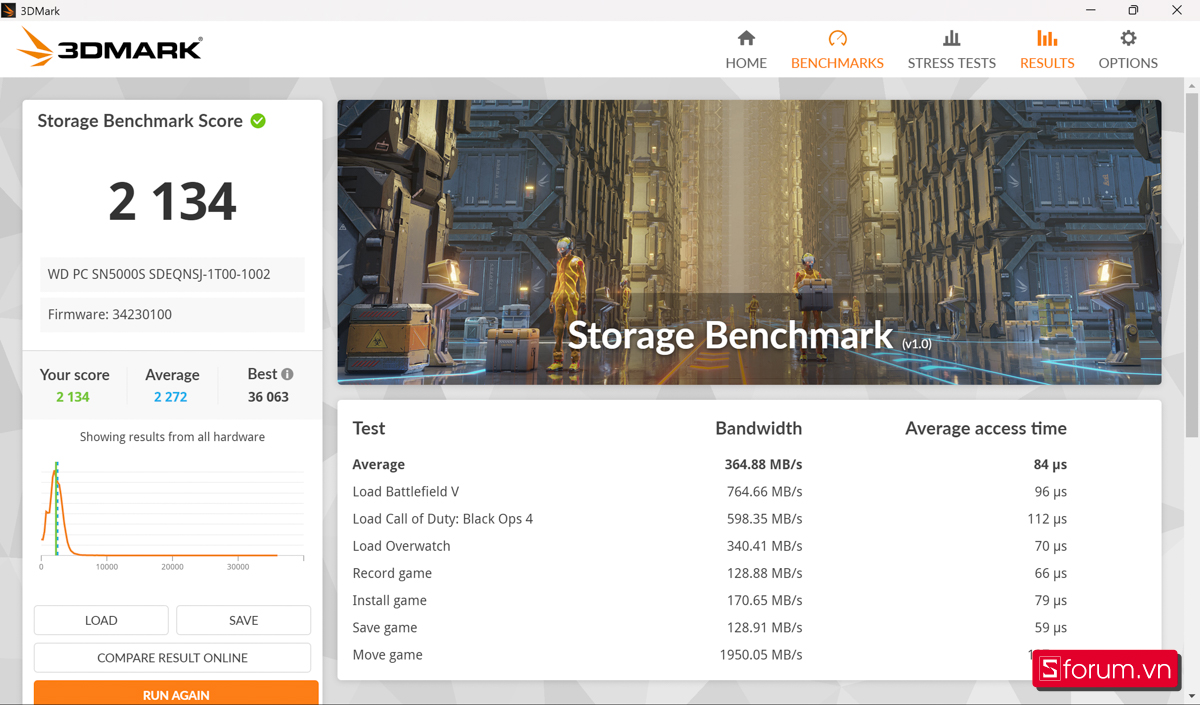Click the Best score info icon
1200x705 pixels.
click(x=287, y=374)
